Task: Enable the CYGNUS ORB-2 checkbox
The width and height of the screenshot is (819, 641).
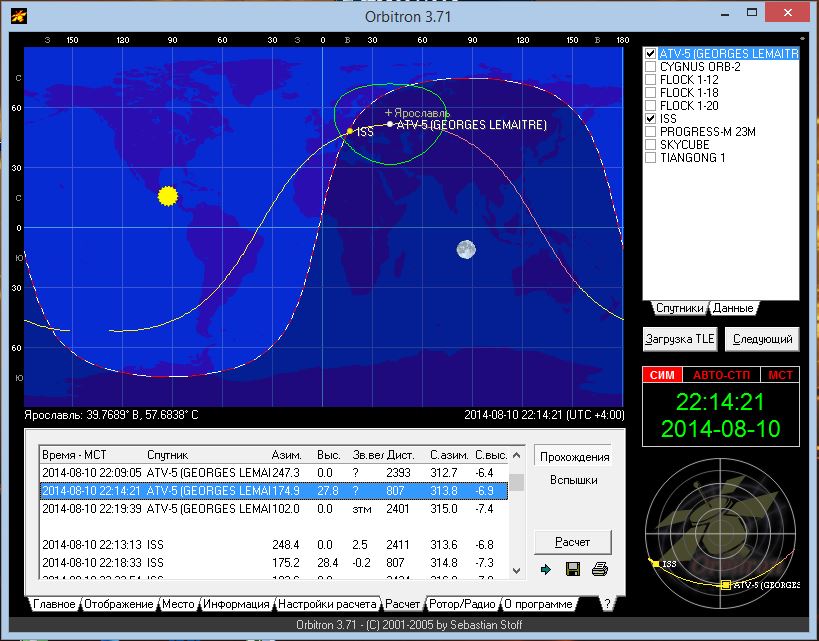Action: click(650, 66)
